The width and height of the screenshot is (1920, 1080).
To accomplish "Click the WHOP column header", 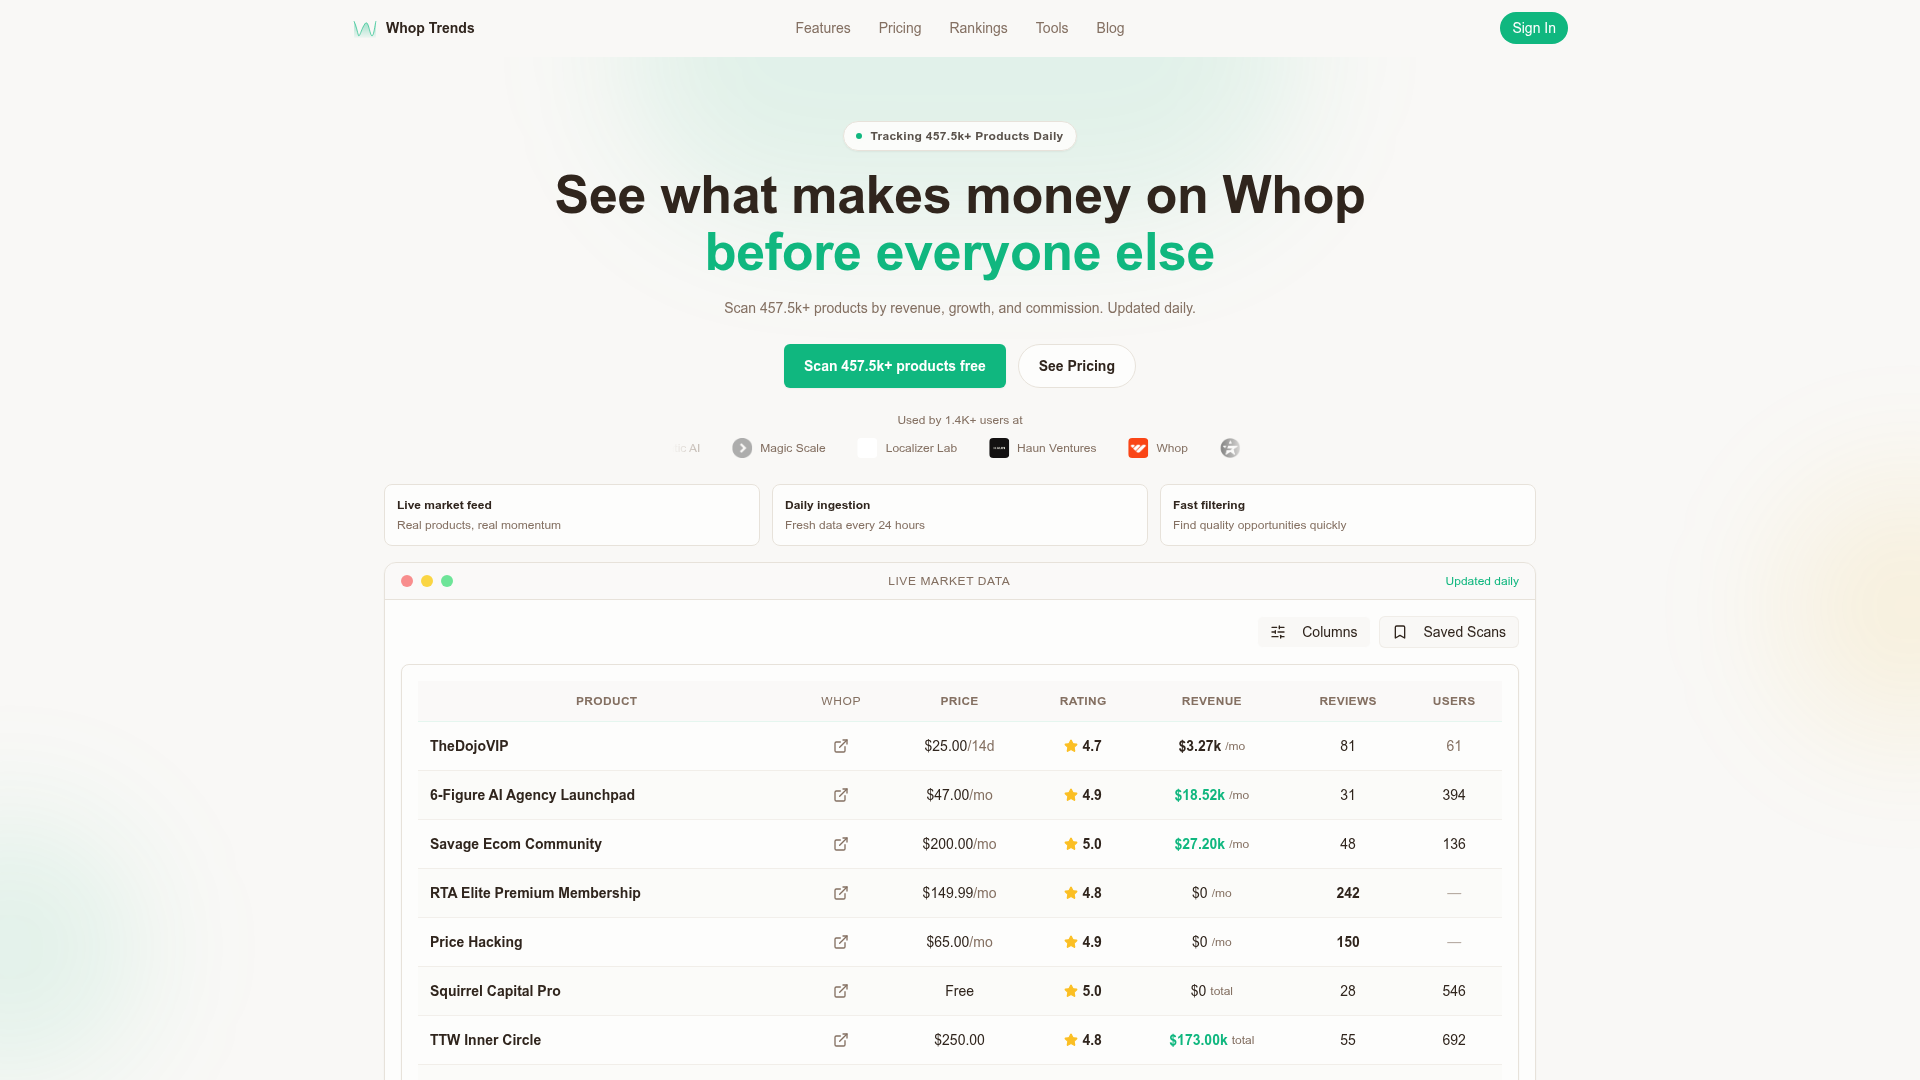I will [841, 701].
